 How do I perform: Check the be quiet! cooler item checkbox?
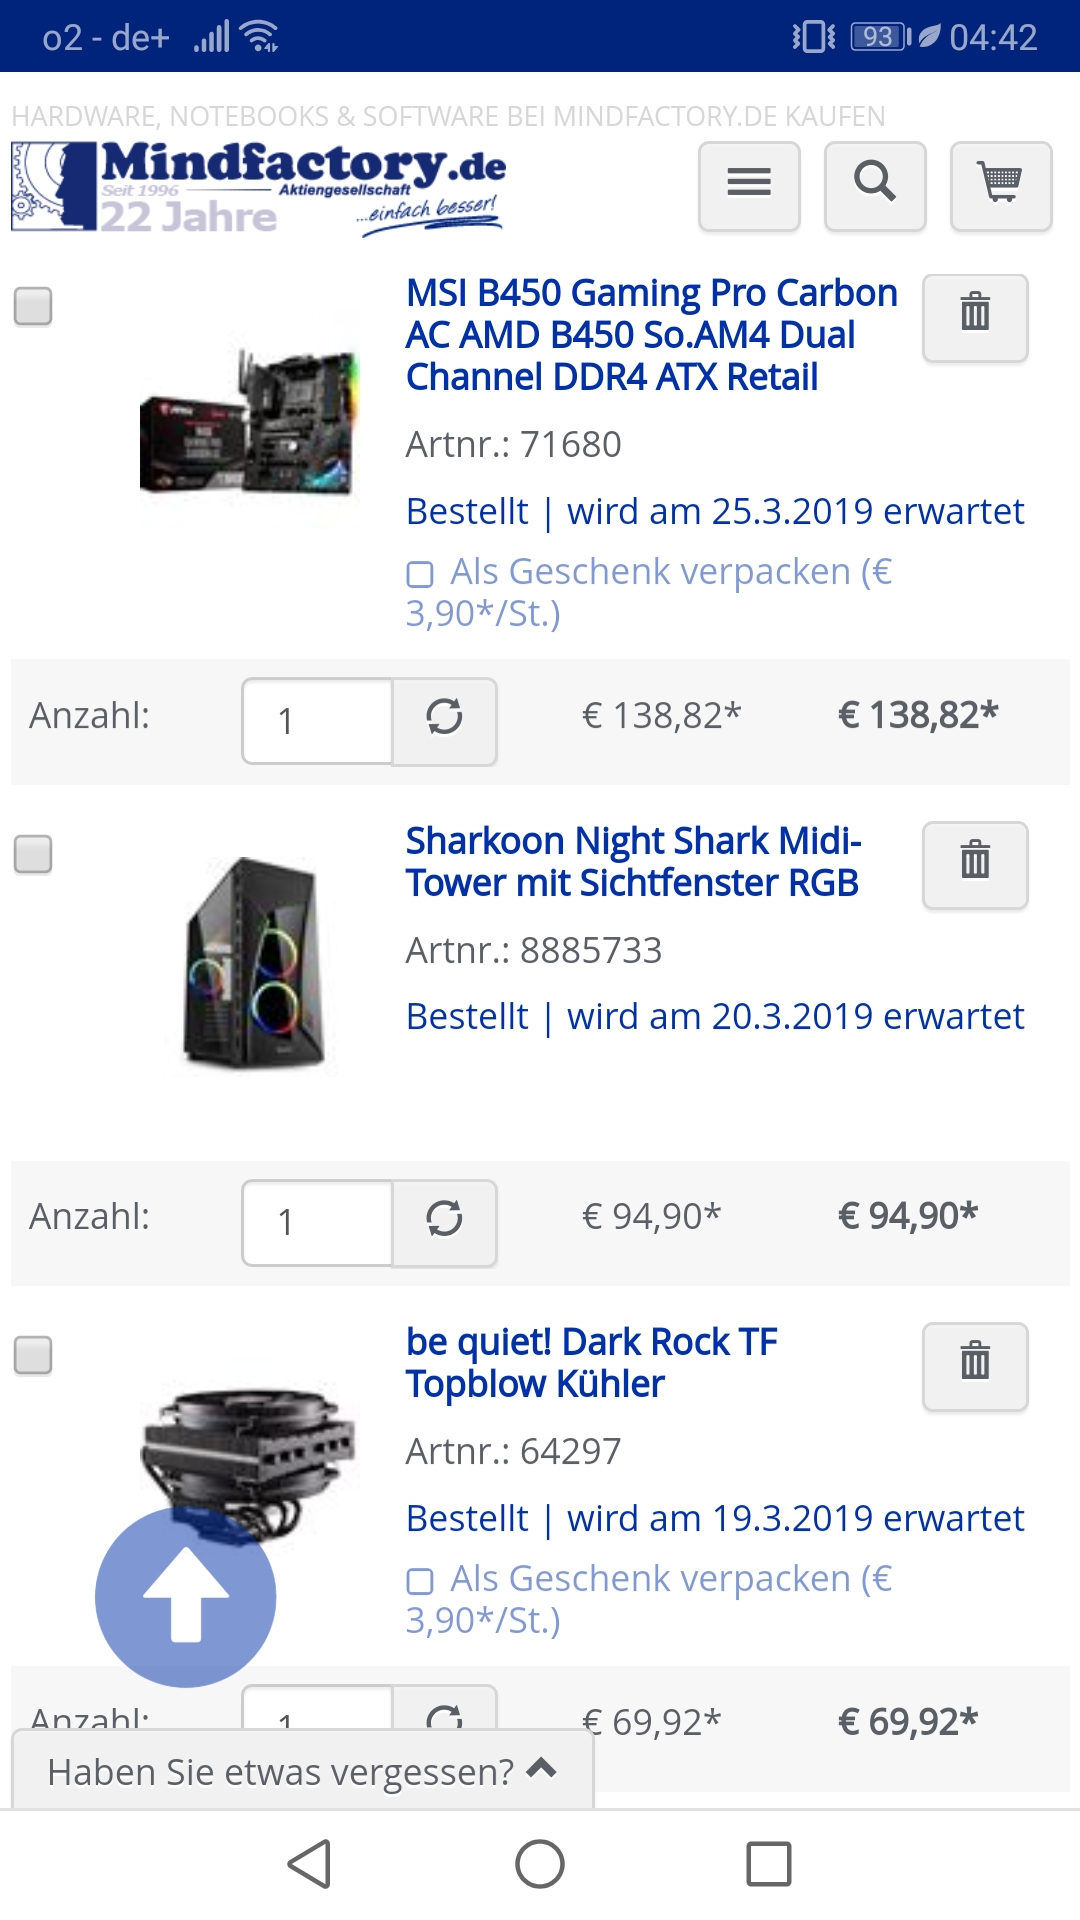click(33, 1355)
